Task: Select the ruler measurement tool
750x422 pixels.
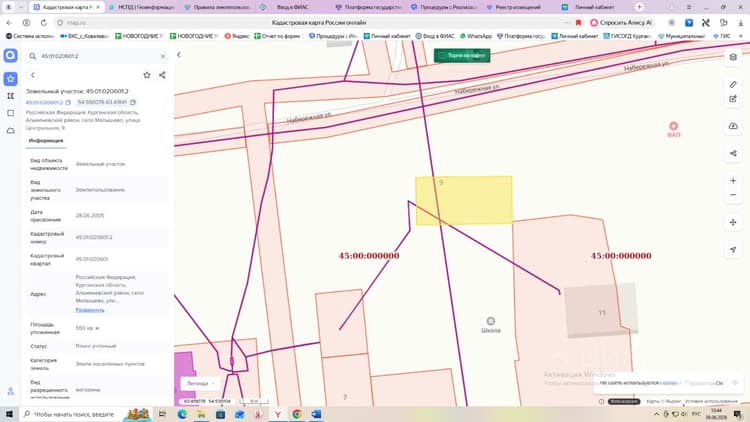Action: (733, 84)
